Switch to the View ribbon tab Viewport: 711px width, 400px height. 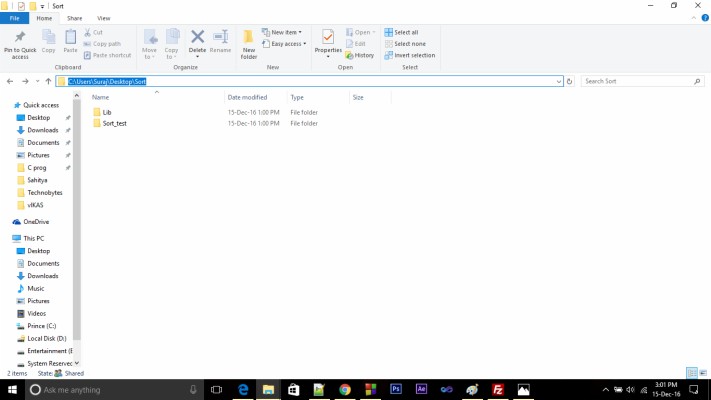point(104,18)
